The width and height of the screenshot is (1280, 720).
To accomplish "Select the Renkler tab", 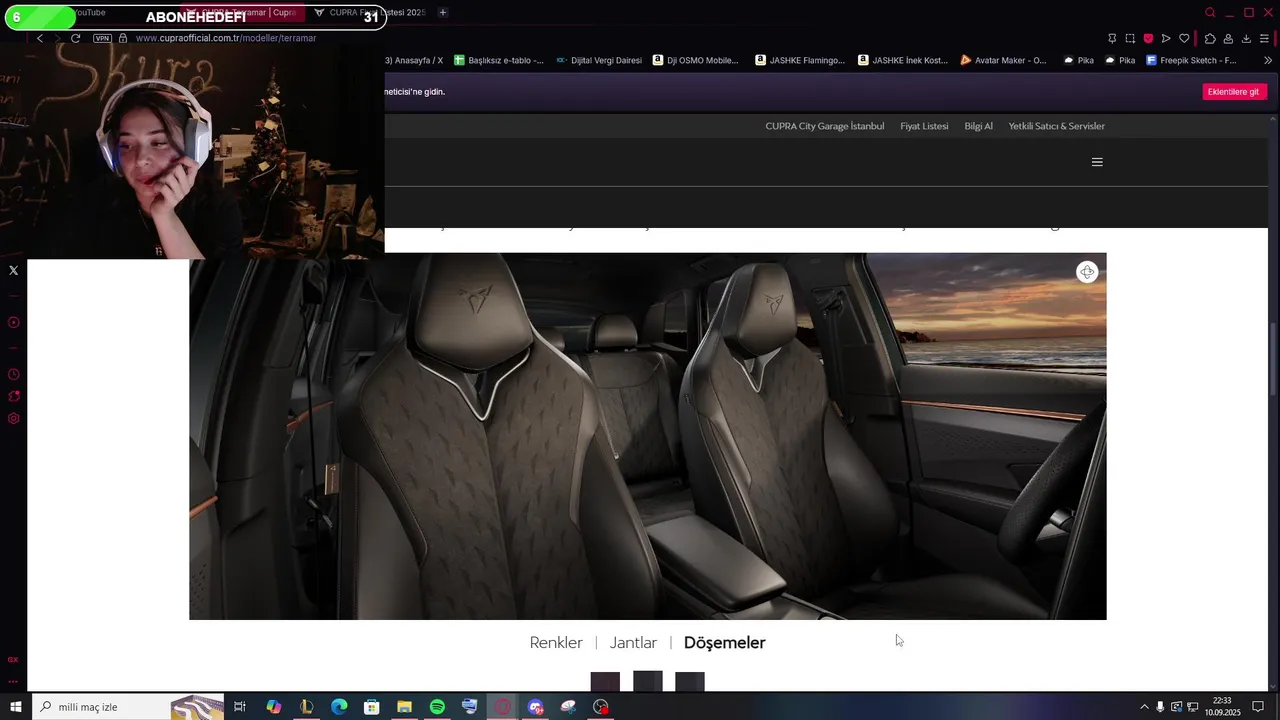I will click(x=556, y=643).
